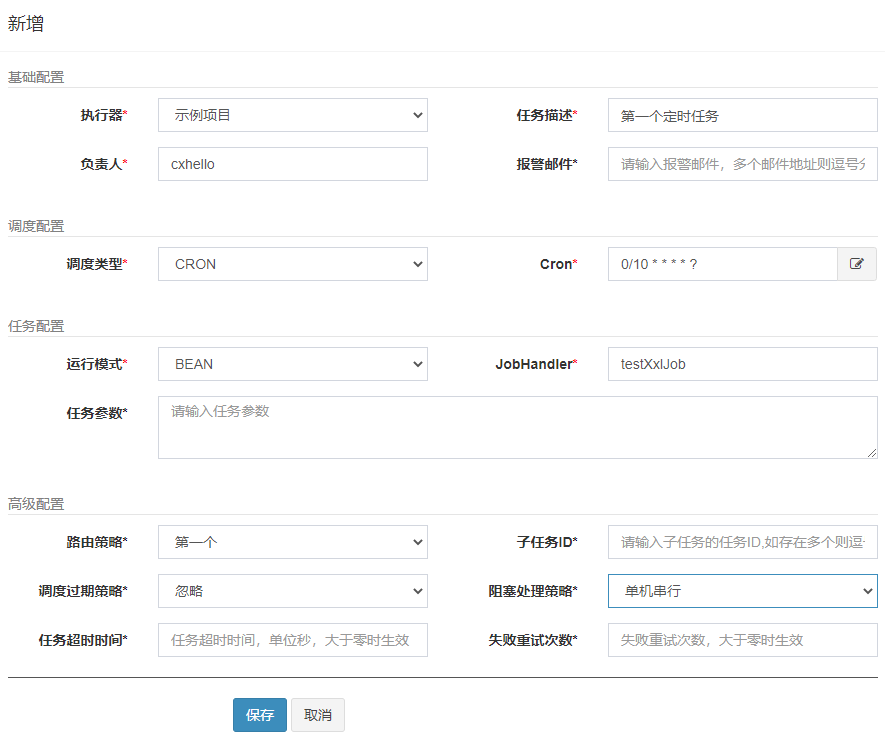Click the 任务描述 field label
Image resolution: width=885 pixels, height=741 pixels.
547,115
